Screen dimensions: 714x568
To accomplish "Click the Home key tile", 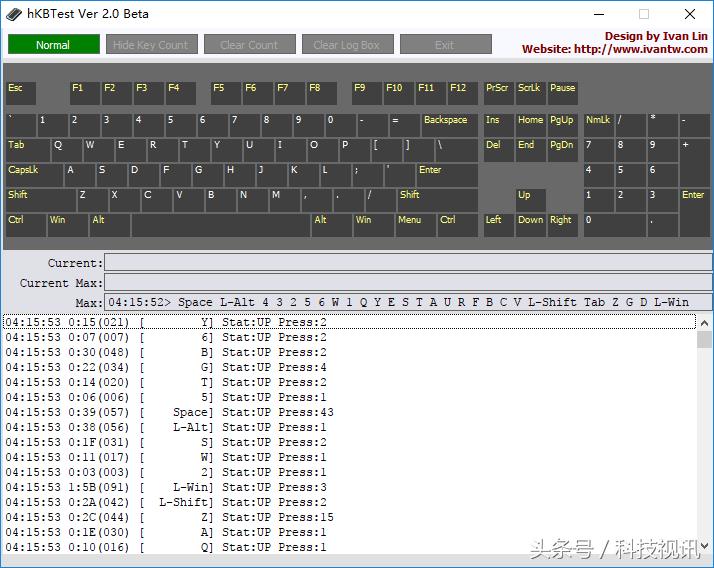I will (530, 125).
